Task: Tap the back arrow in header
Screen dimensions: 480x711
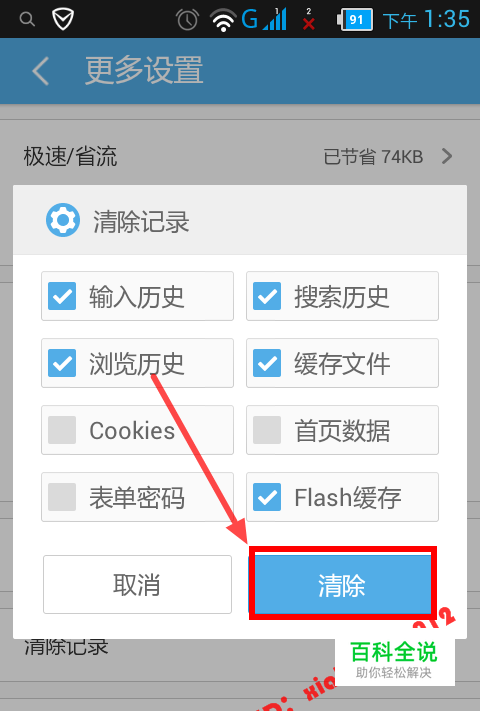Action: coord(41,71)
